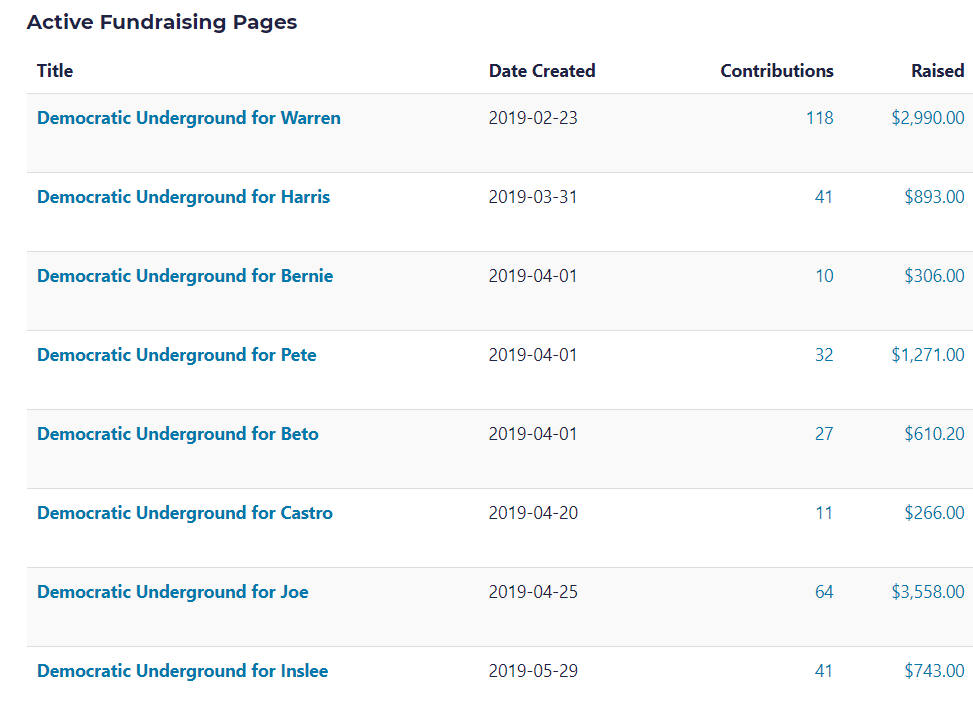Click the Date Created column header
The width and height of the screenshot is (973, 708).
pyautogui.click(x=541, y=71)
